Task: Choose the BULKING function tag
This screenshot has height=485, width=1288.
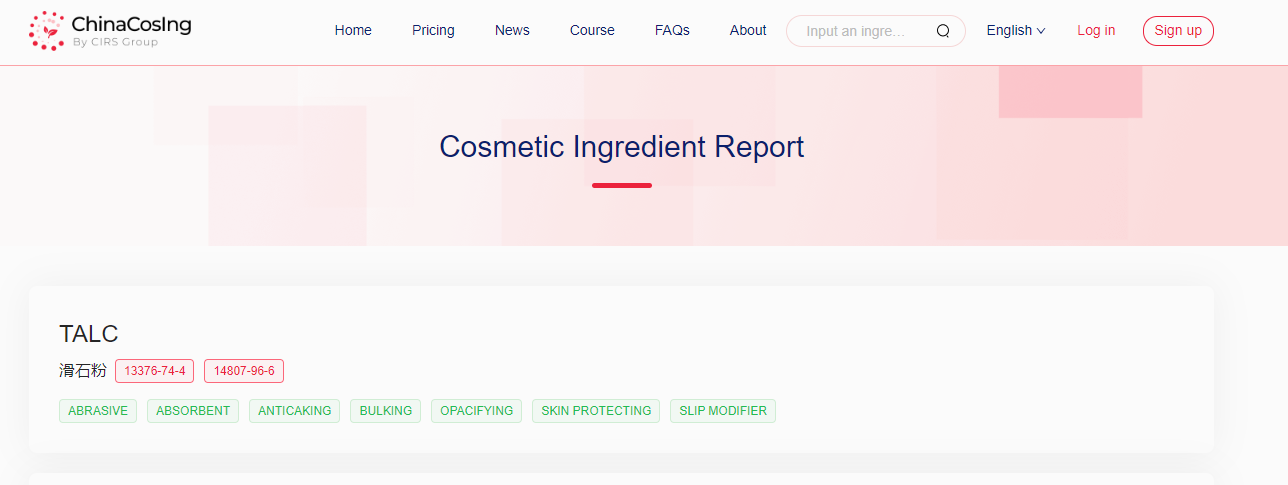Action: pyautogui.click(x=385, y=411)
